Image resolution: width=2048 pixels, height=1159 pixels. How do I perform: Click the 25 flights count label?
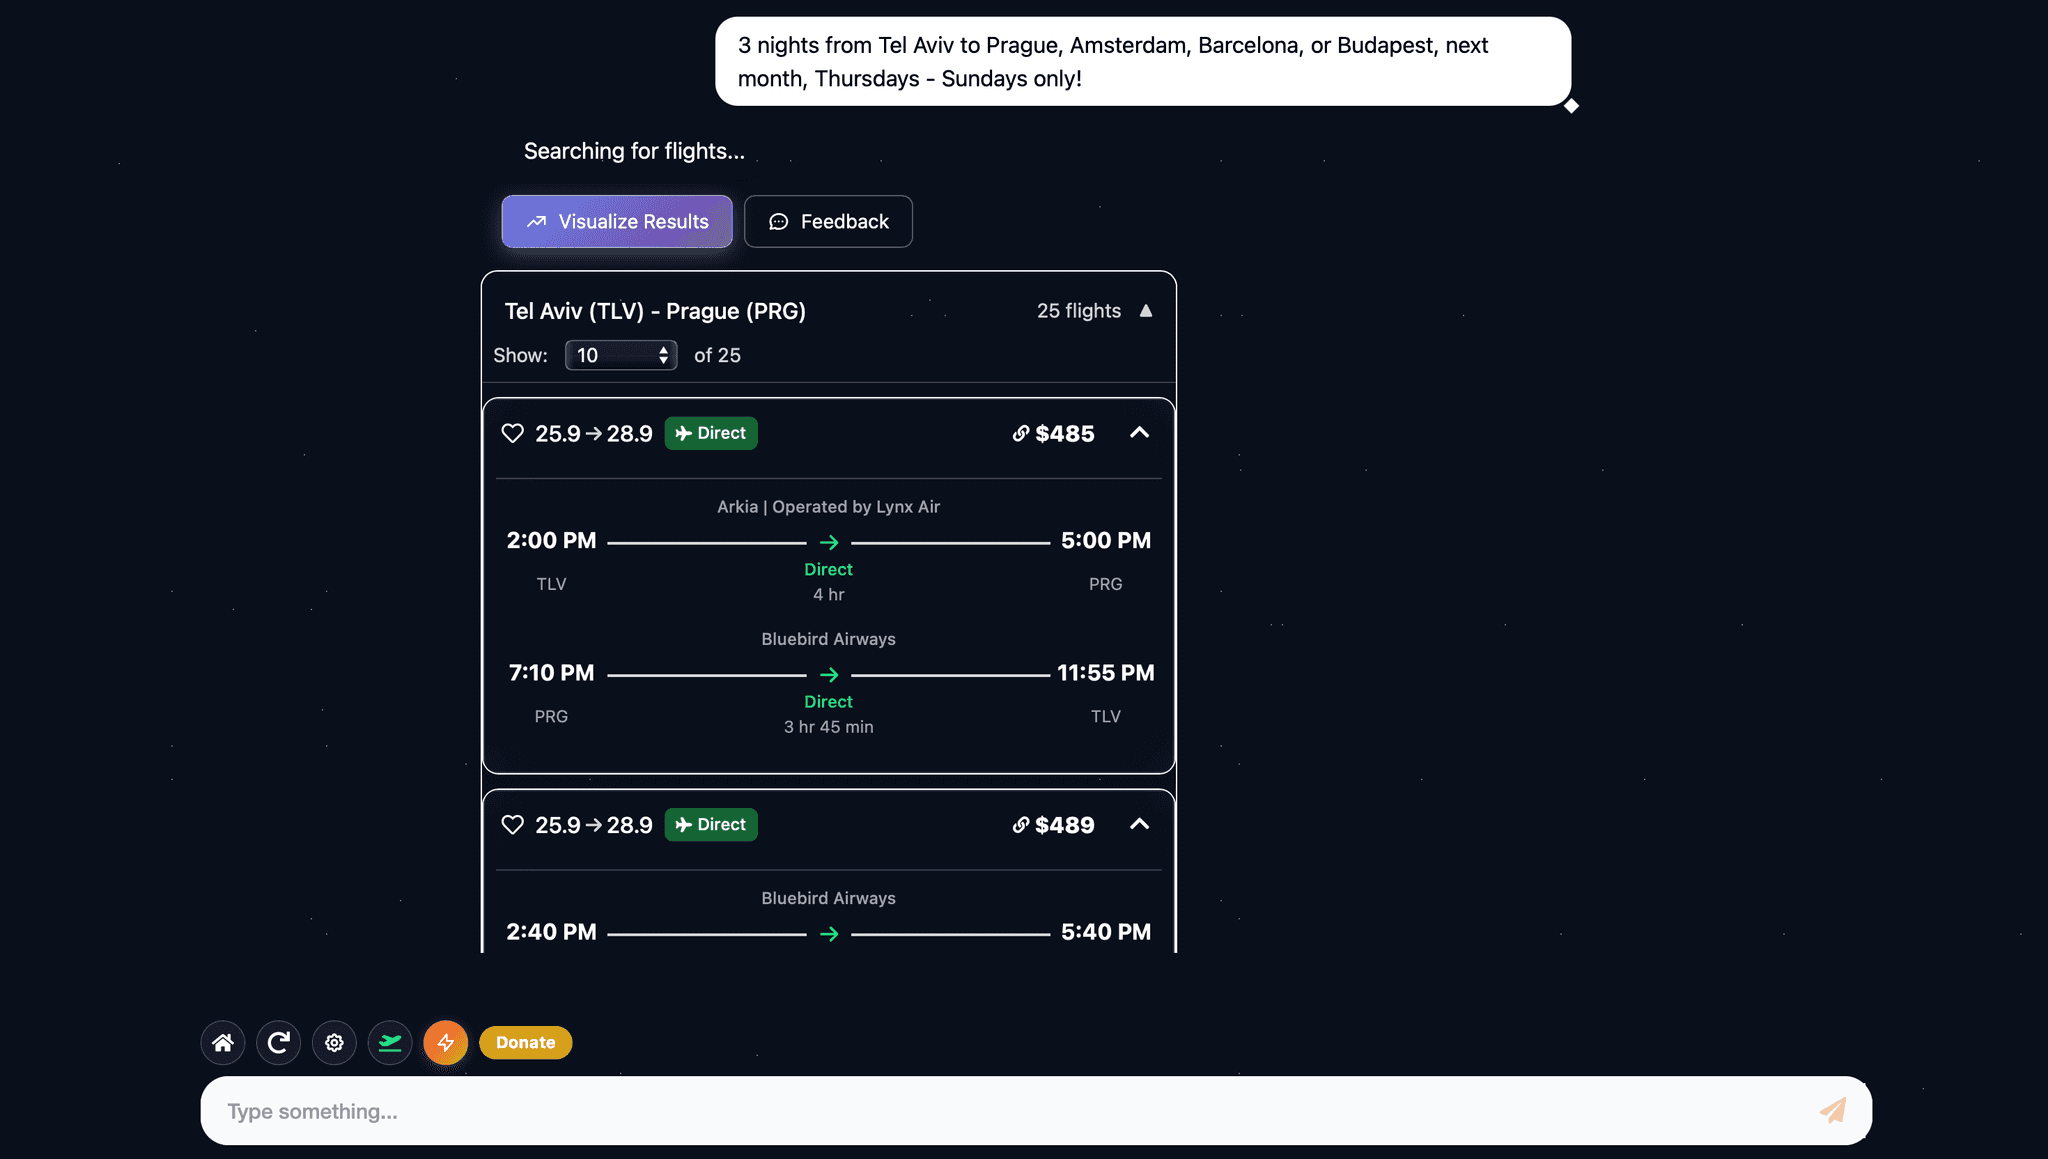click(x=1079, y=311)
